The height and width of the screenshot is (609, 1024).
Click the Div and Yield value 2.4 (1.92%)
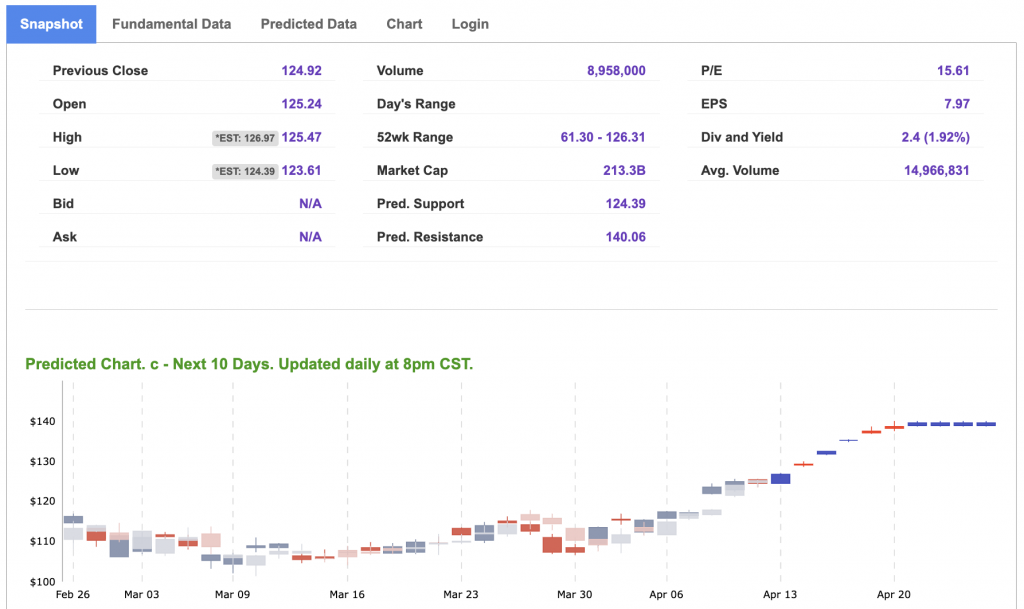[x=935, y=137]
